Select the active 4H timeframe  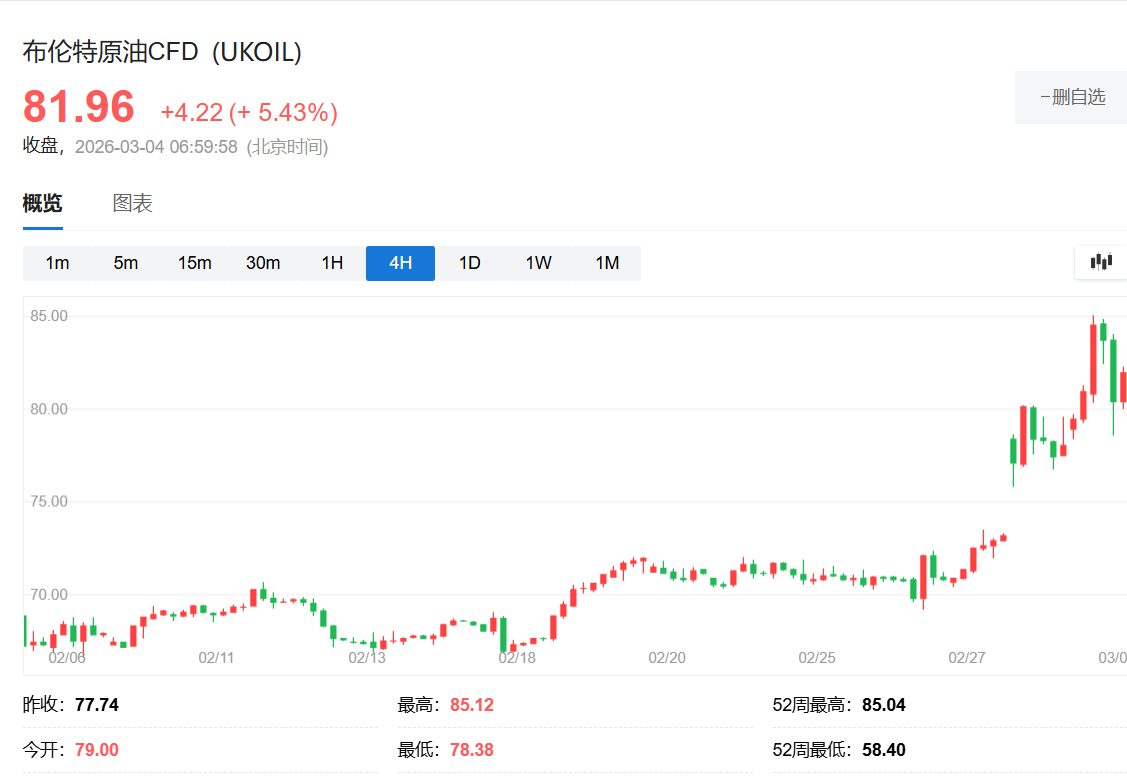pos(400,263)
